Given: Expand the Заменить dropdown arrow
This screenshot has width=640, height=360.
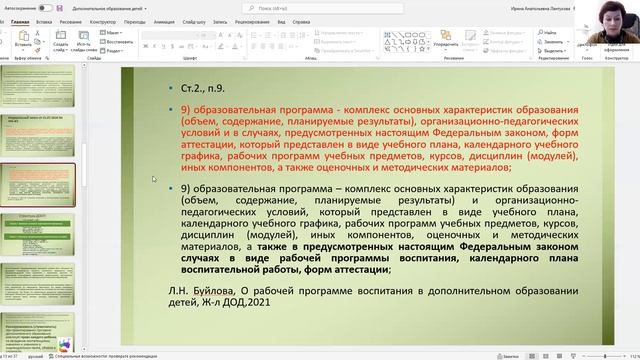Looking at the screenshot, I should point(568,42).
